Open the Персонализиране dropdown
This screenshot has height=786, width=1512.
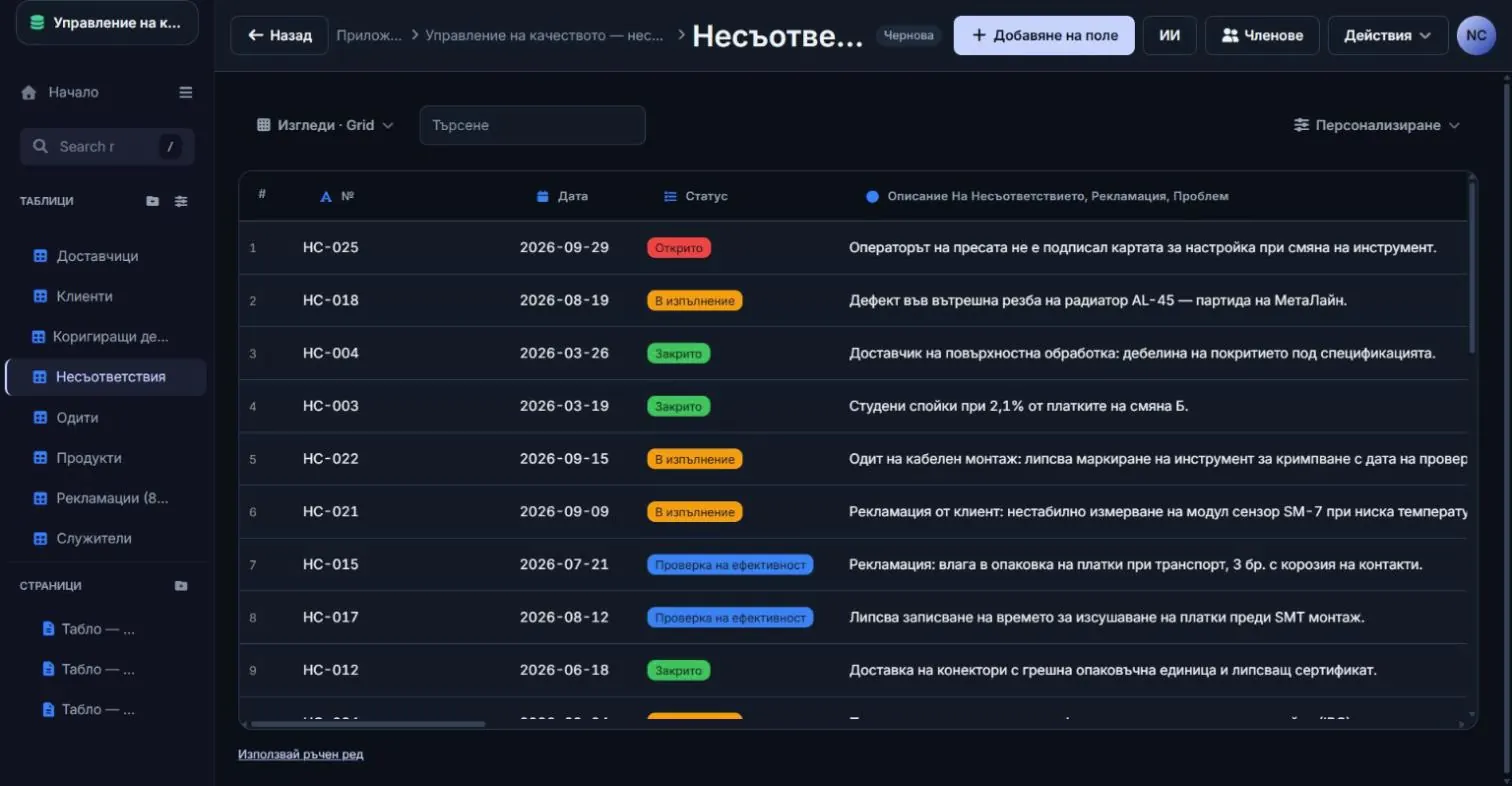(x=1377, y=125)
